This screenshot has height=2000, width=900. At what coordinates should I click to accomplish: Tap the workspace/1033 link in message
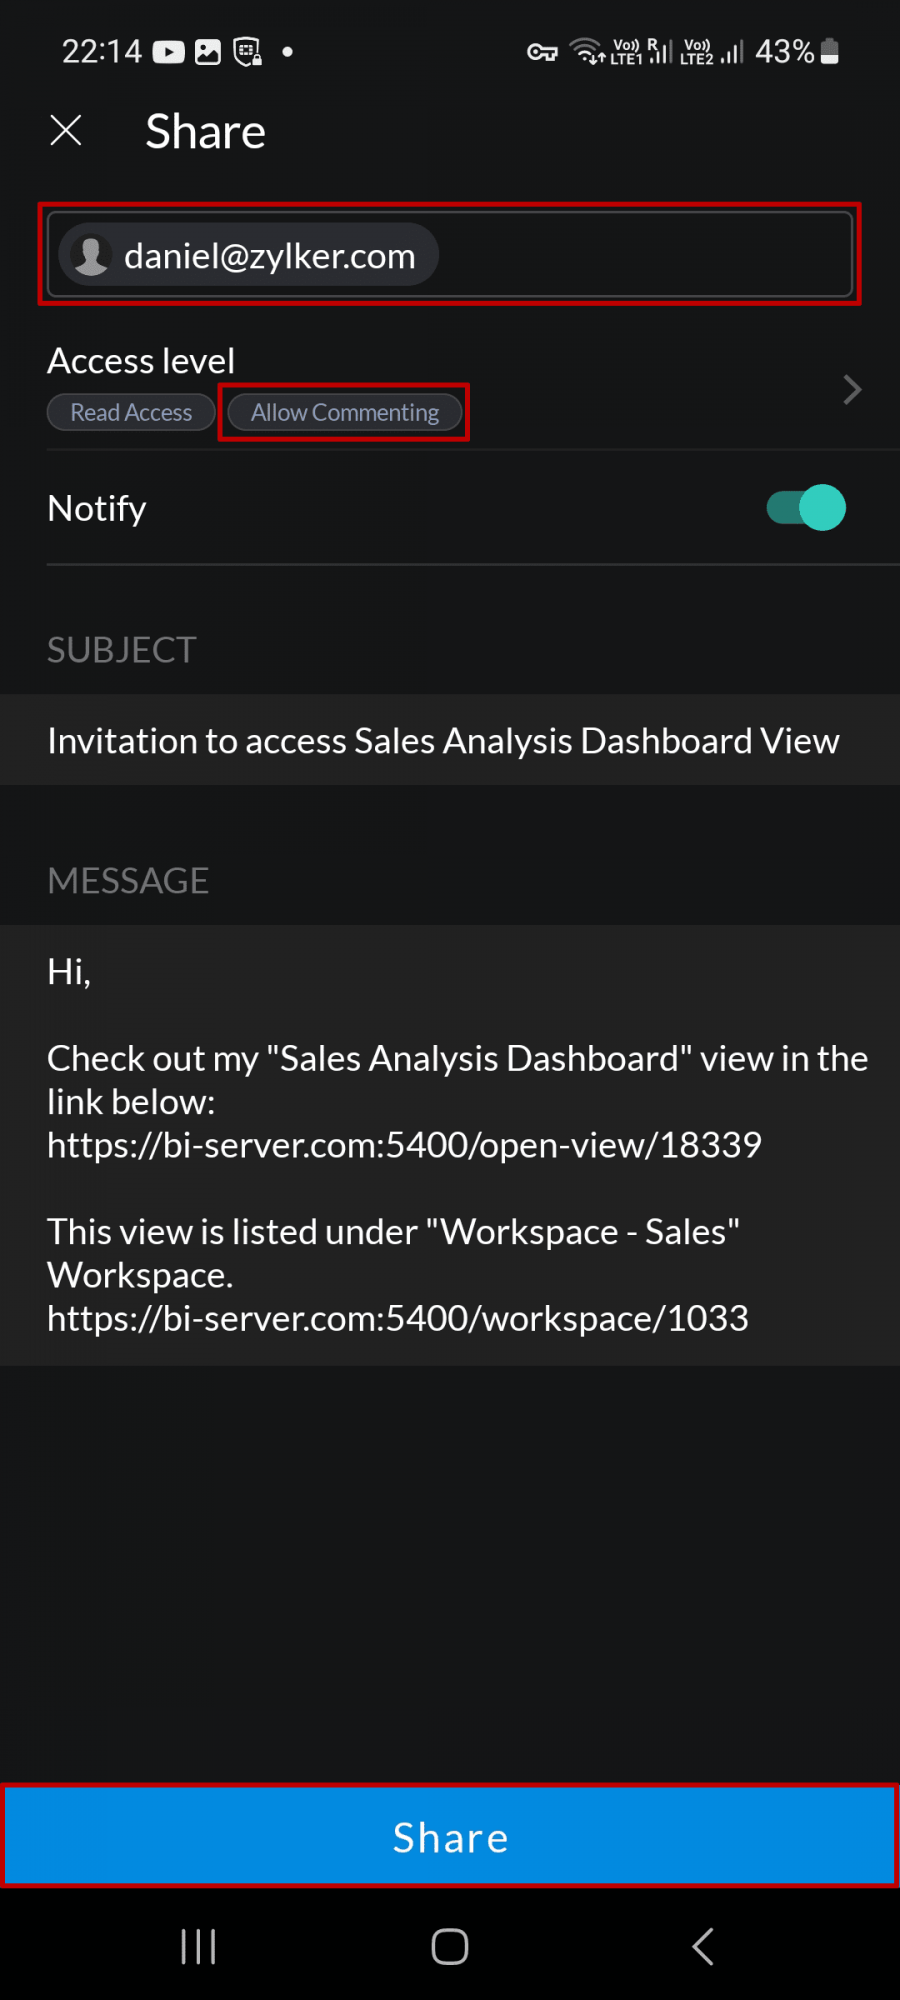[398, 1319]
